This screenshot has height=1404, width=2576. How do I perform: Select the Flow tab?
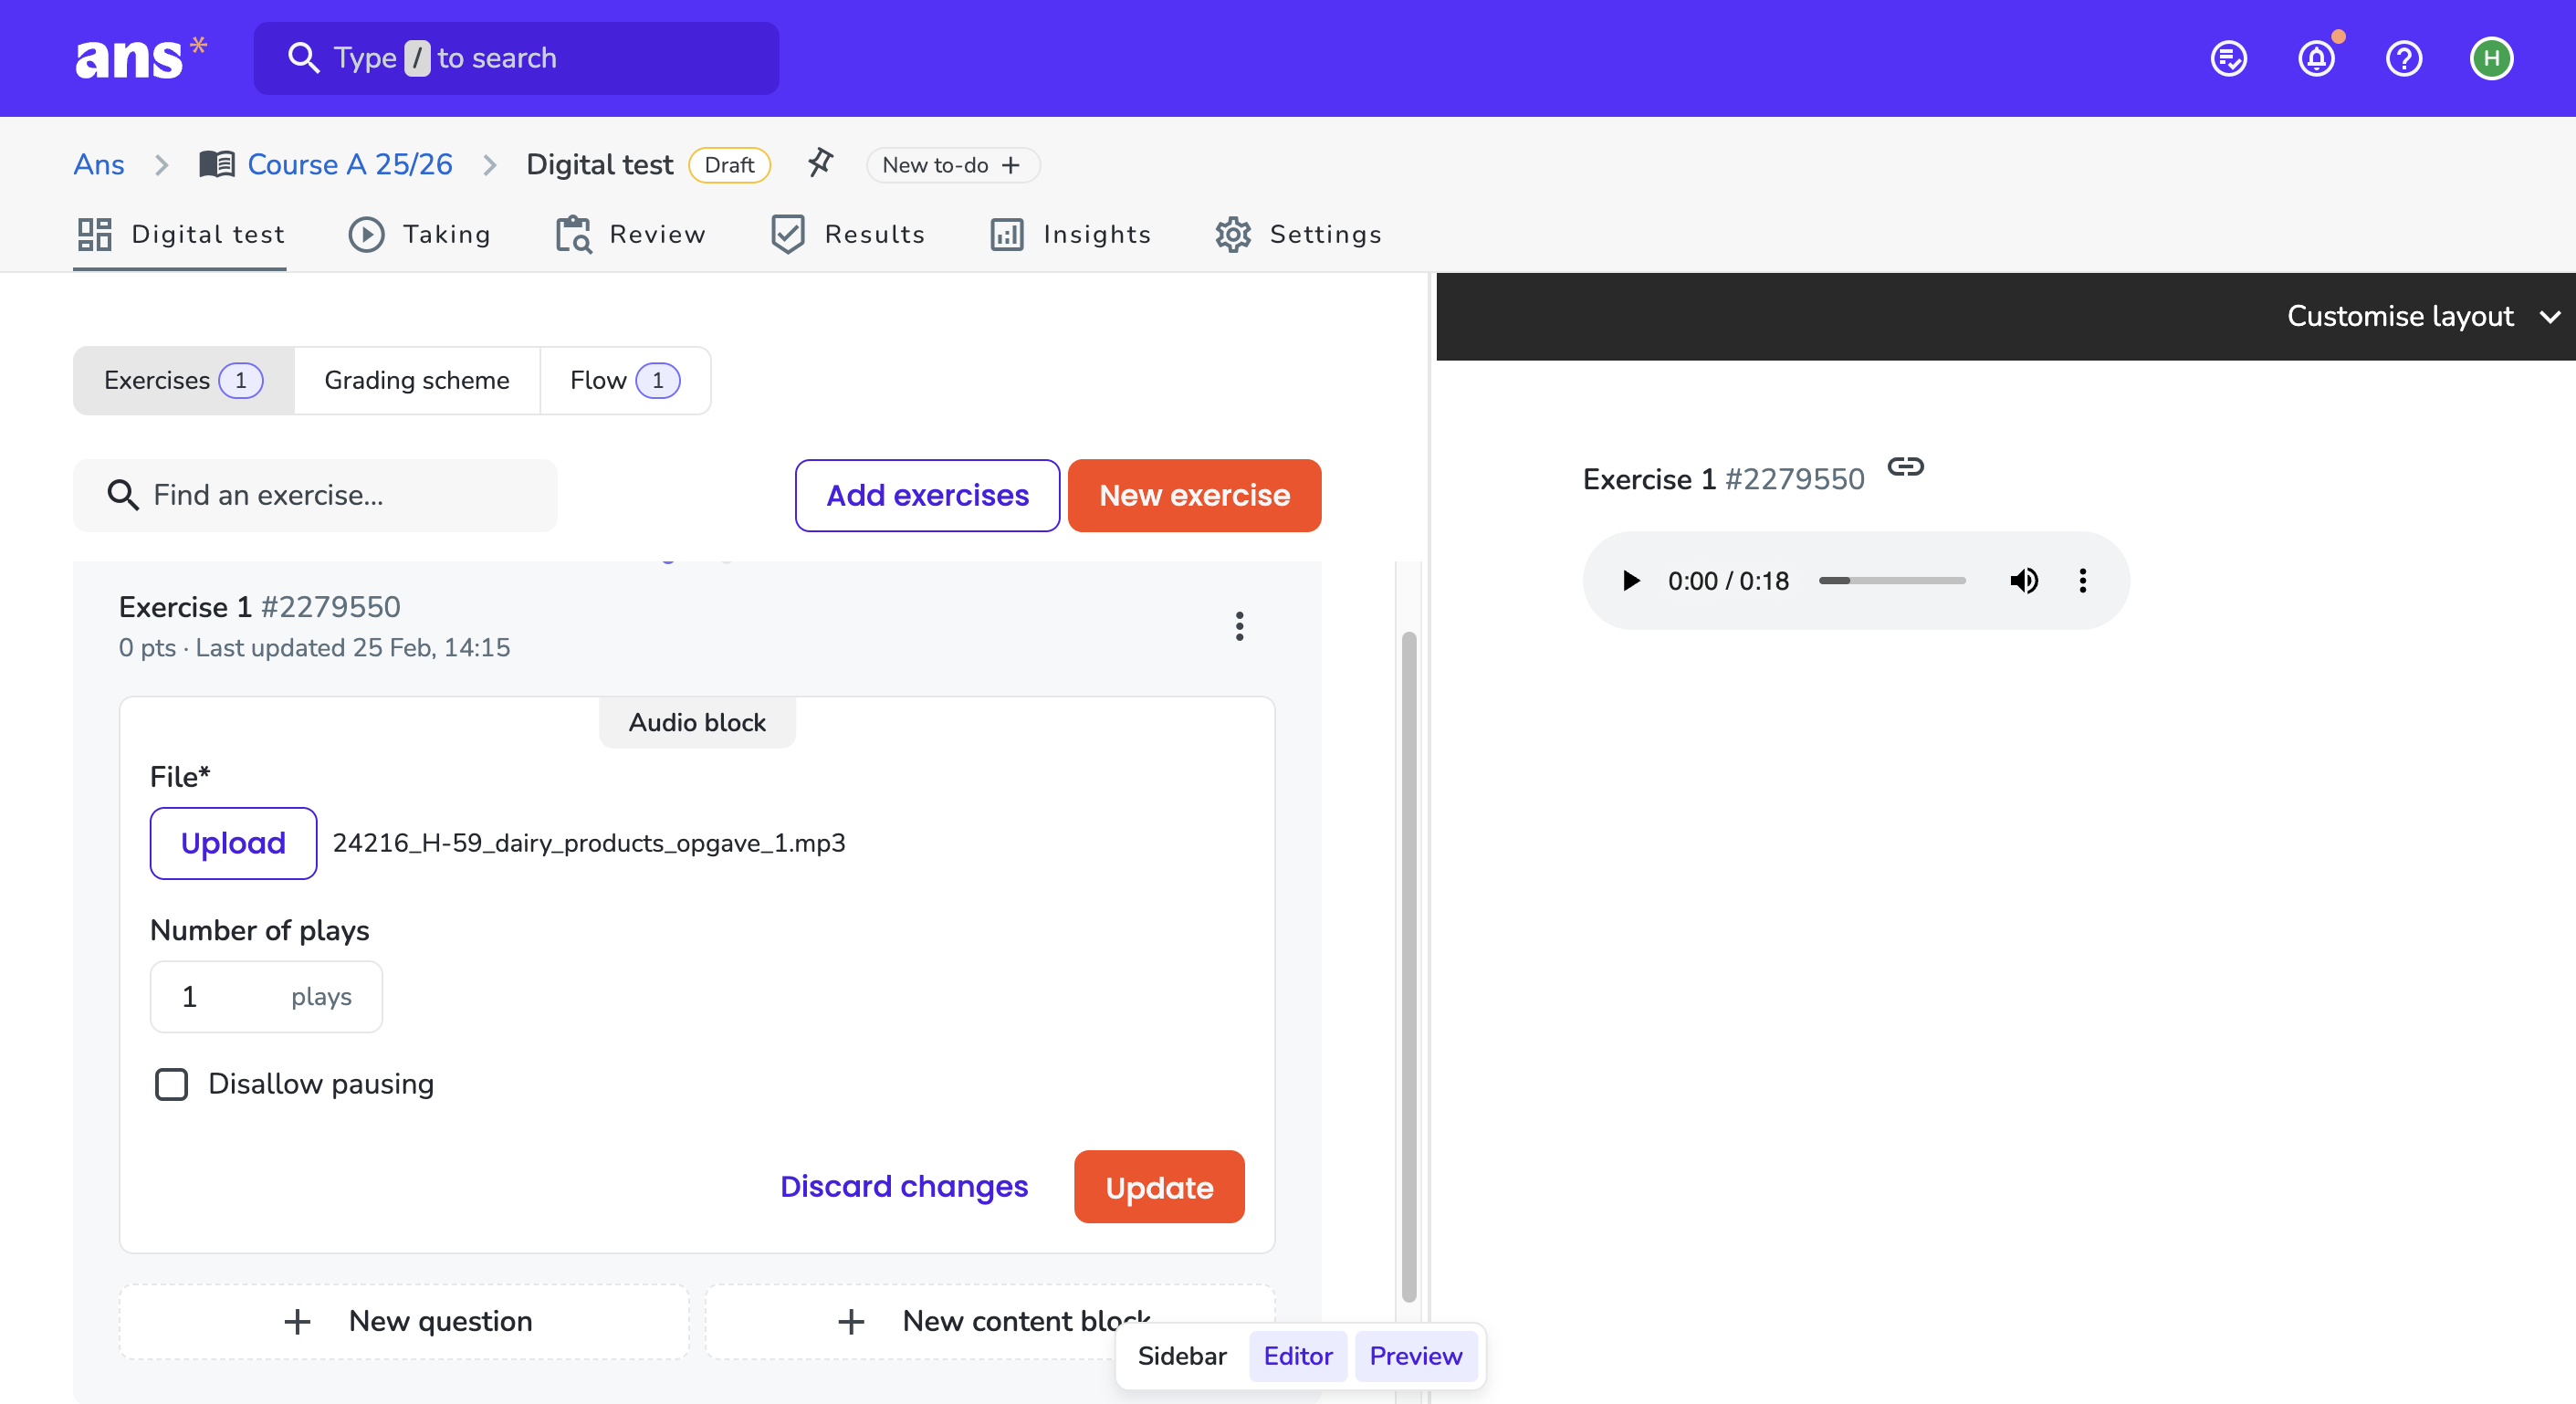click(625, 380)
